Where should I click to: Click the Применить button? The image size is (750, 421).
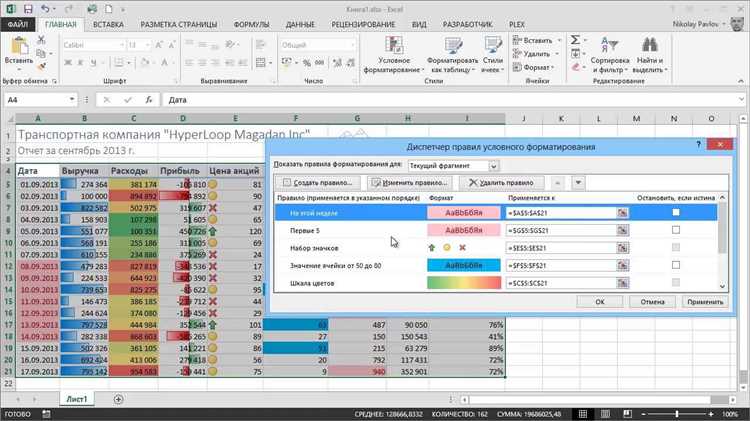[705, 302]
